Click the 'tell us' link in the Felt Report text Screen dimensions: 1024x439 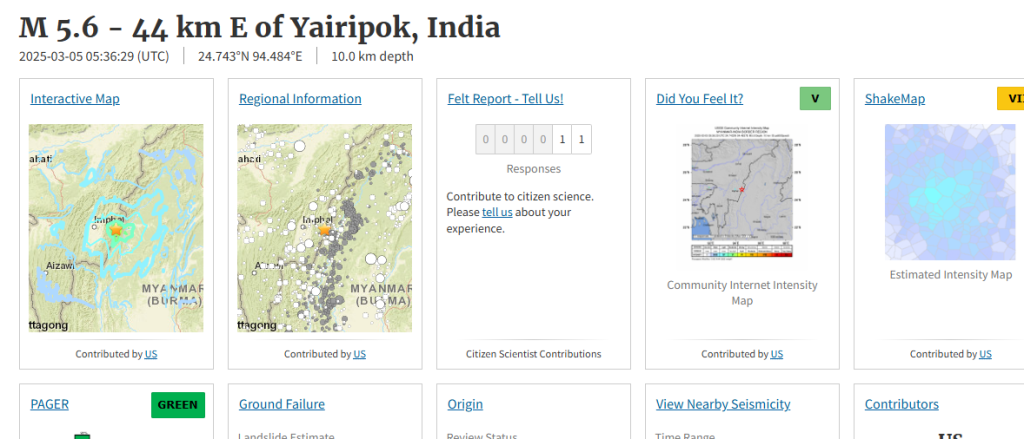pos(497,212)
